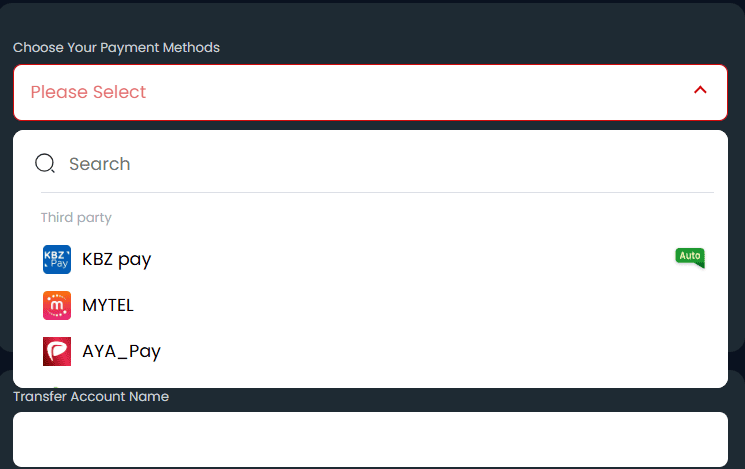
Task: Click the magnifier search icon
Action: coord(45,163)
